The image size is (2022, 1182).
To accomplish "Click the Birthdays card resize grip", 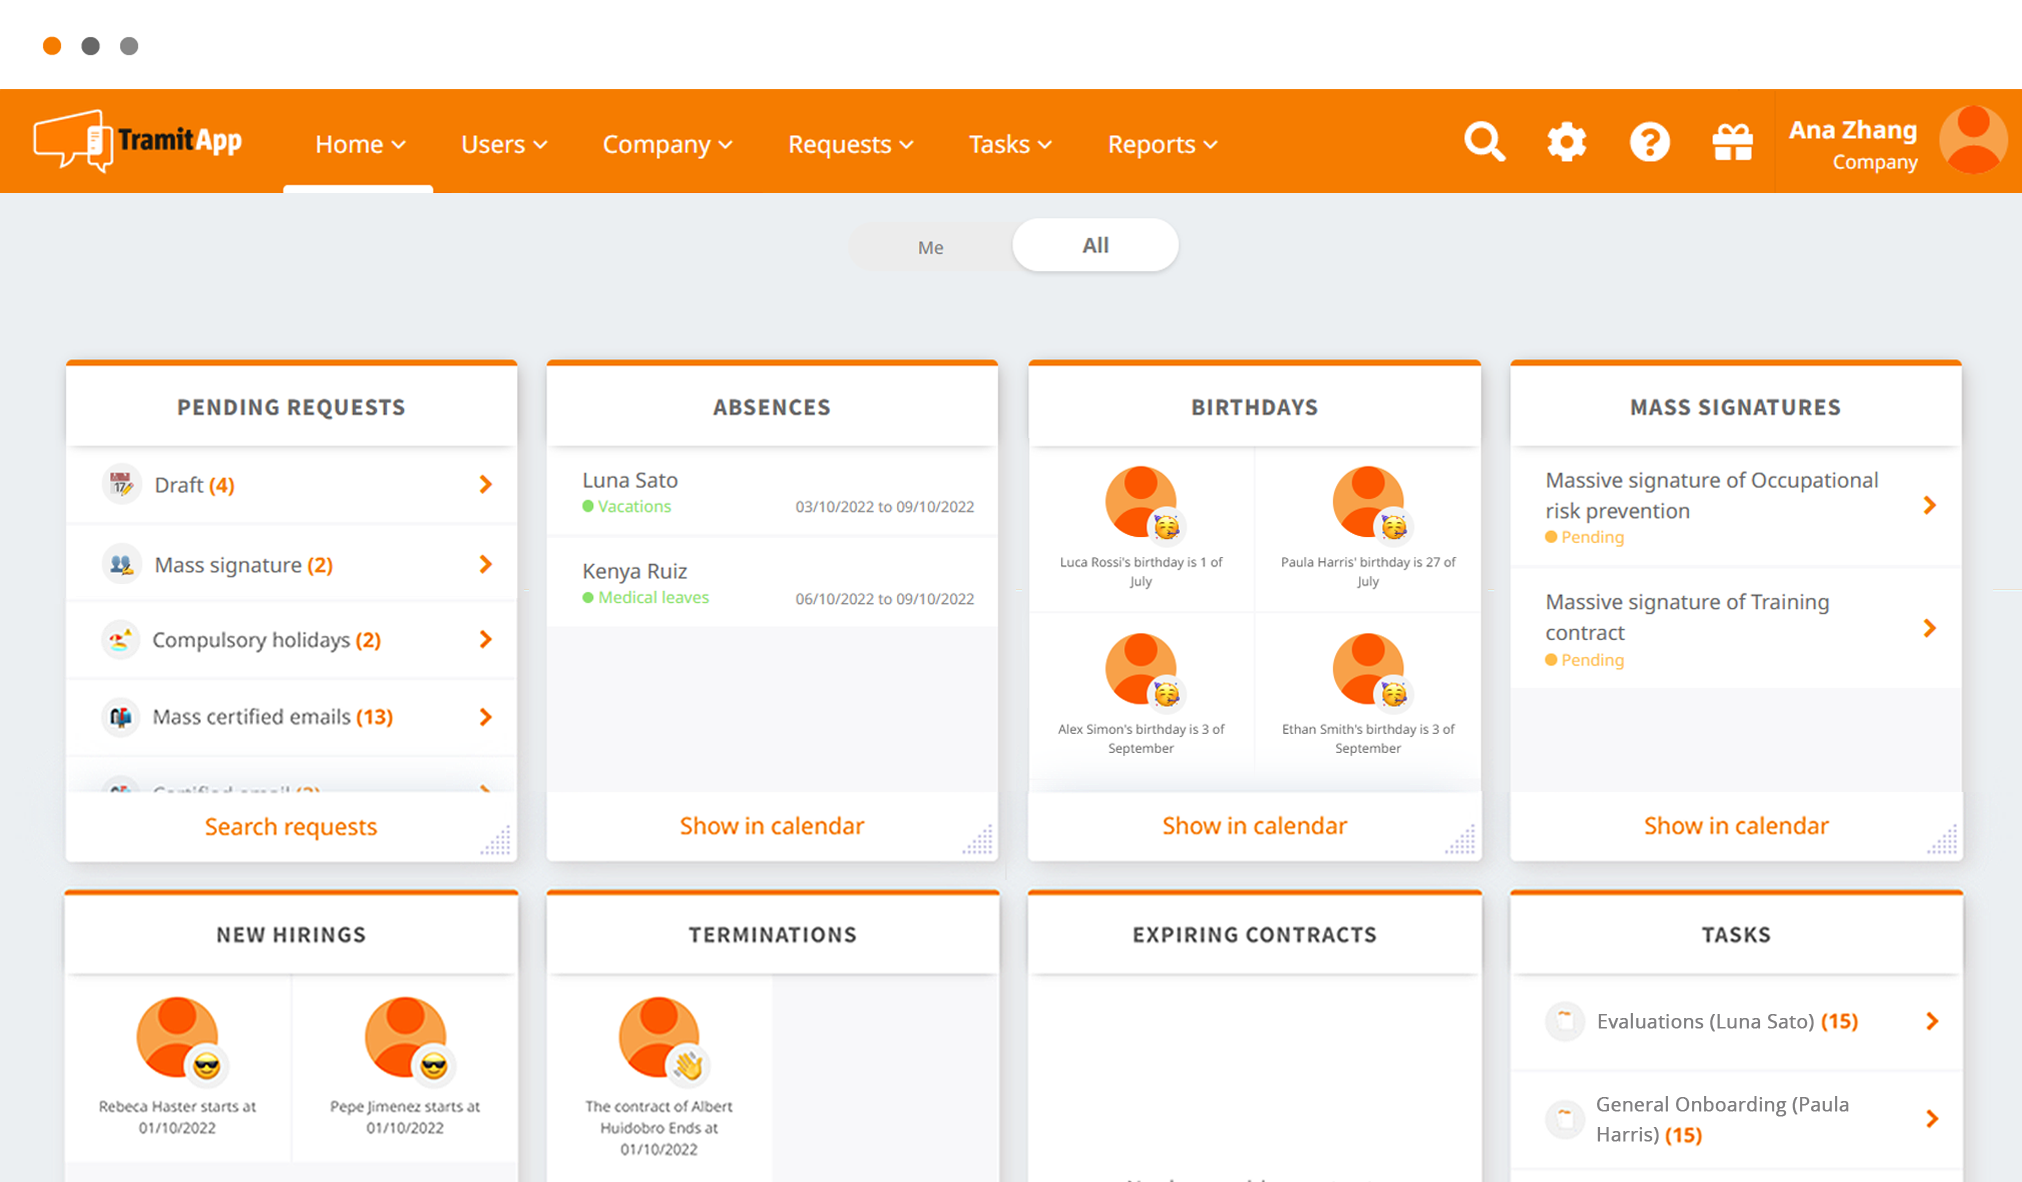I will [x=1460, y=840].
